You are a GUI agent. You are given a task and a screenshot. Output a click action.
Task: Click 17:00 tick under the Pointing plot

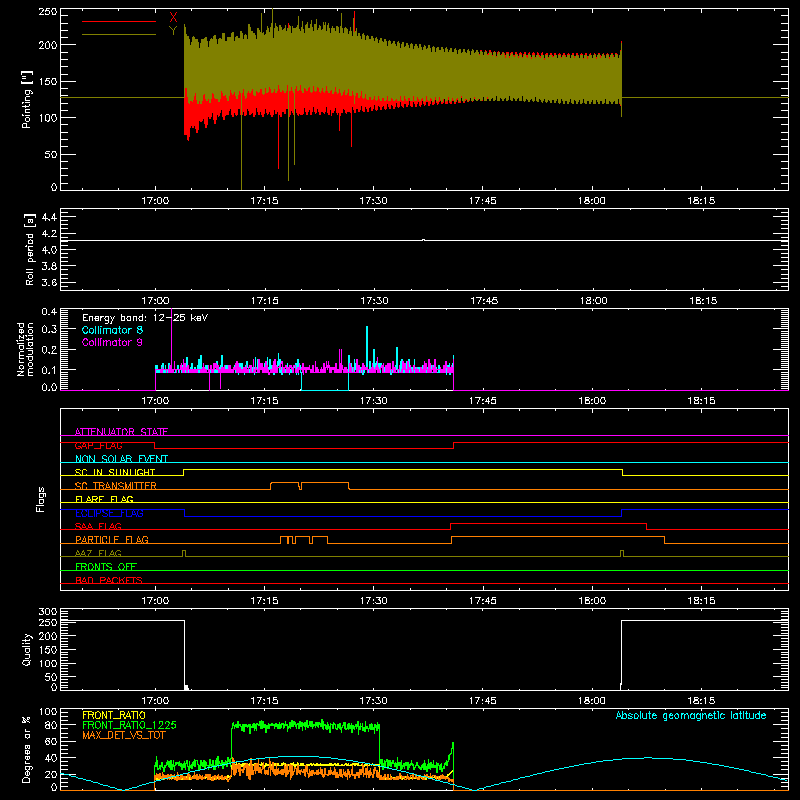point(155,201)
